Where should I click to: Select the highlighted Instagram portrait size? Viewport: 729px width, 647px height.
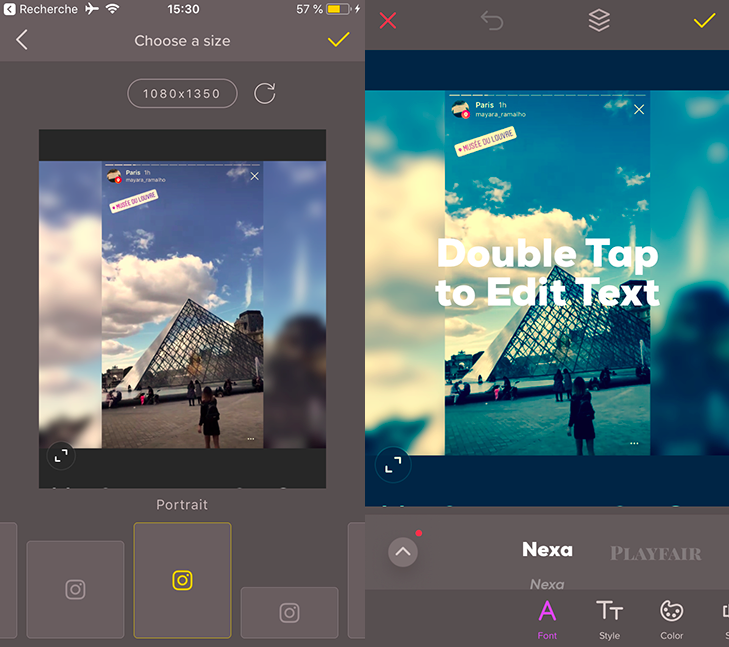click(x=182, y=580)
